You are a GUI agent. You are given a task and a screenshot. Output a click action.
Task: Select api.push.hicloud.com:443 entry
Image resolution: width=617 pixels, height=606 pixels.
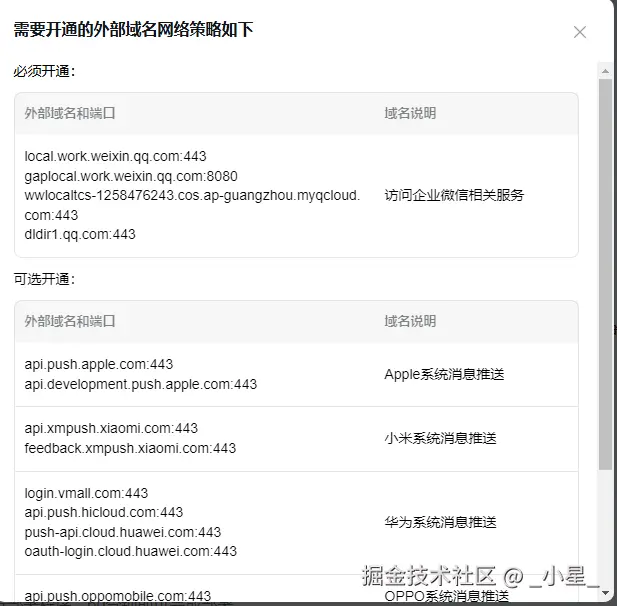[104, 512]
